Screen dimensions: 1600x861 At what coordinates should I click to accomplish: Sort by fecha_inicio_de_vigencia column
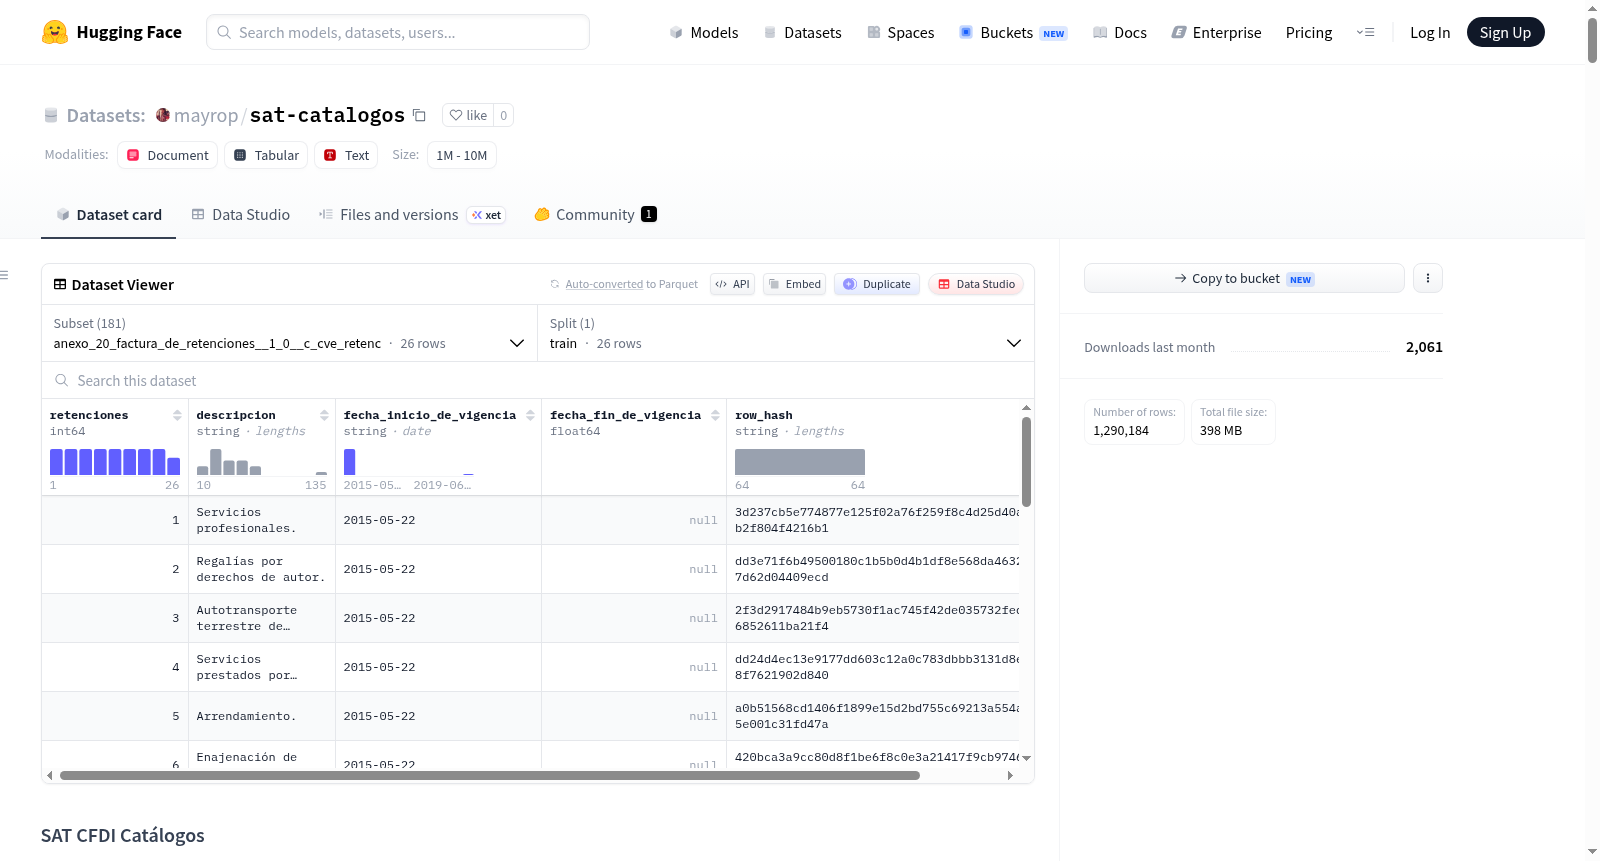point(530,415)
